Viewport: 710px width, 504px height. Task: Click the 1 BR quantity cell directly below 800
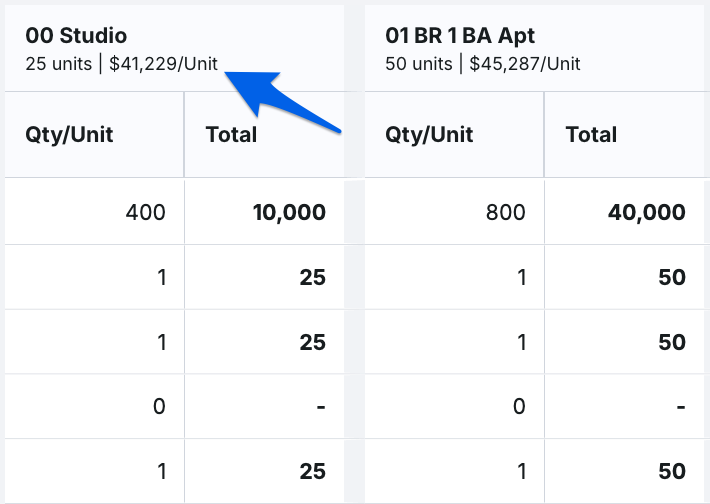click(454, 277)
